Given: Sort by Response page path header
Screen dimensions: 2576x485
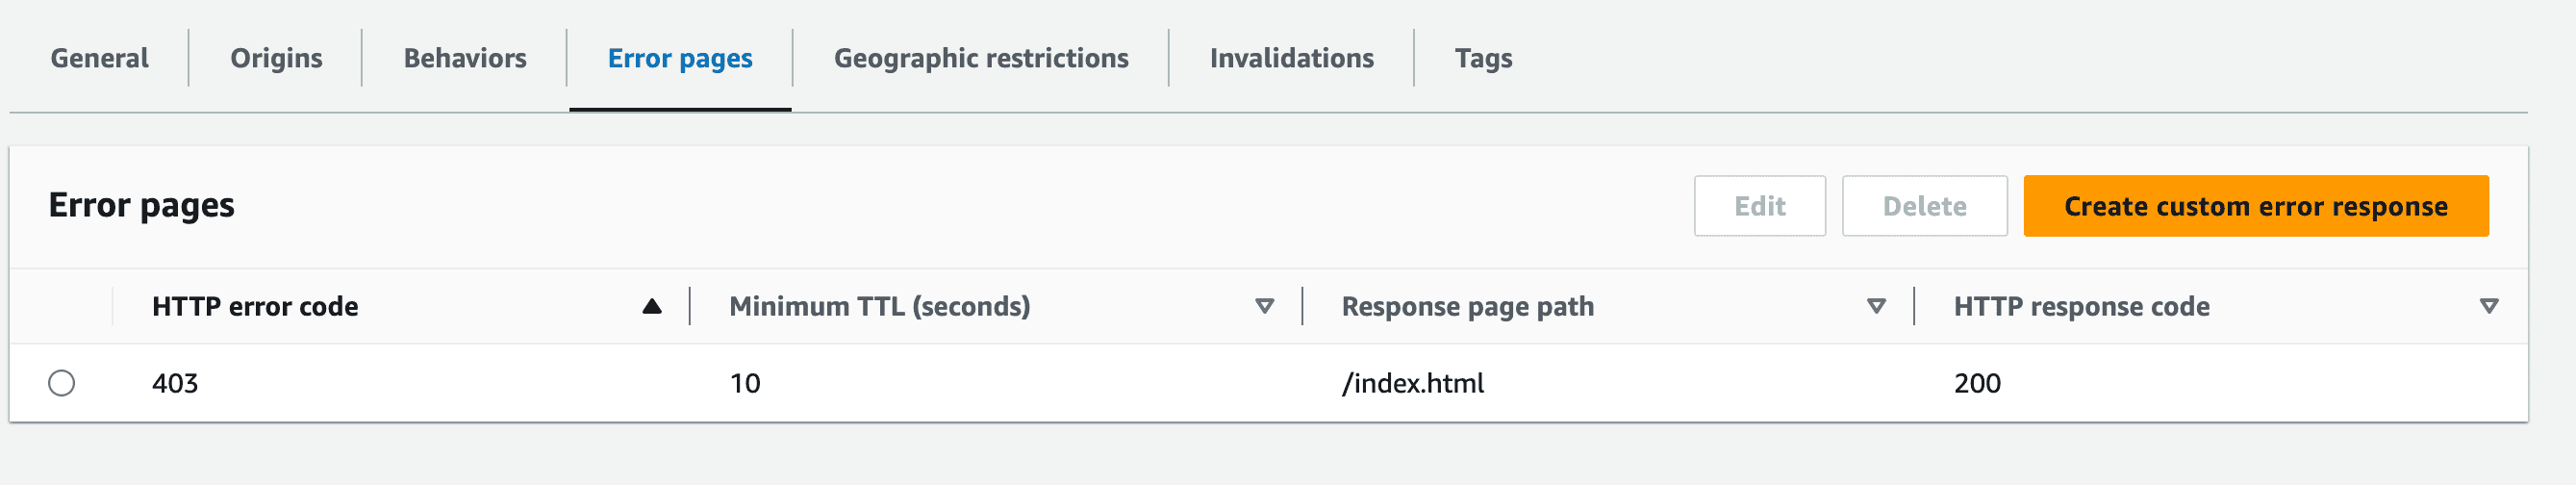Looking at the screenshot, I should click(x=1467, y=306).
